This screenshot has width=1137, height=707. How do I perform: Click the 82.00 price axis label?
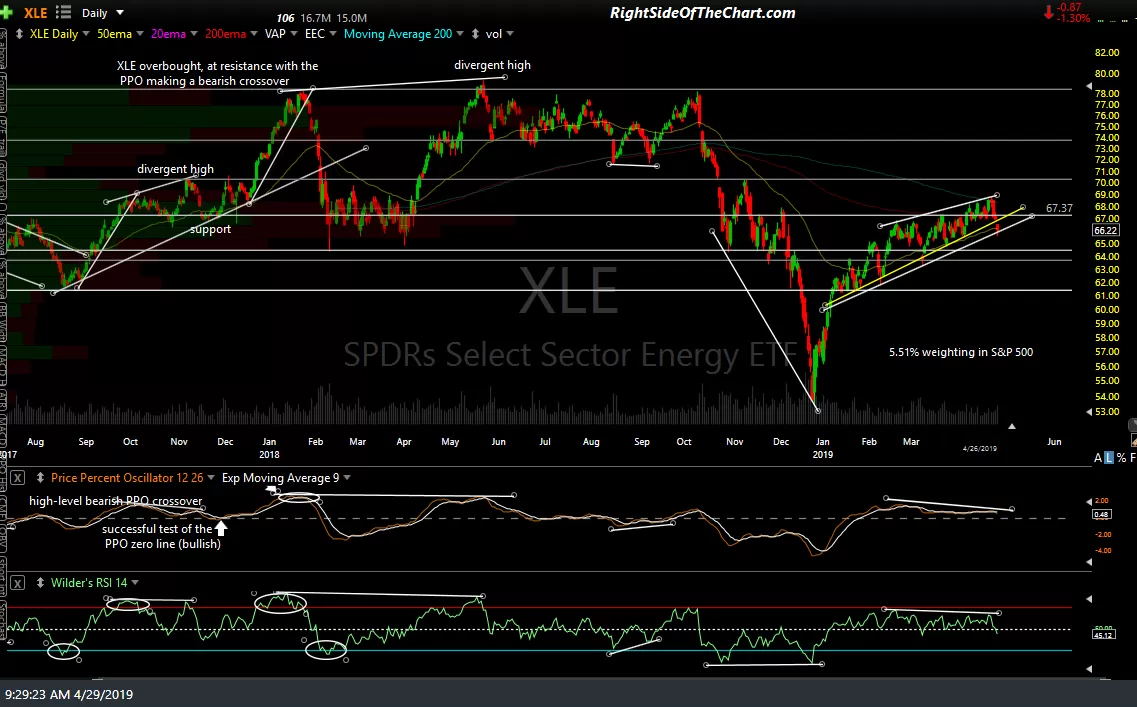1107,53
